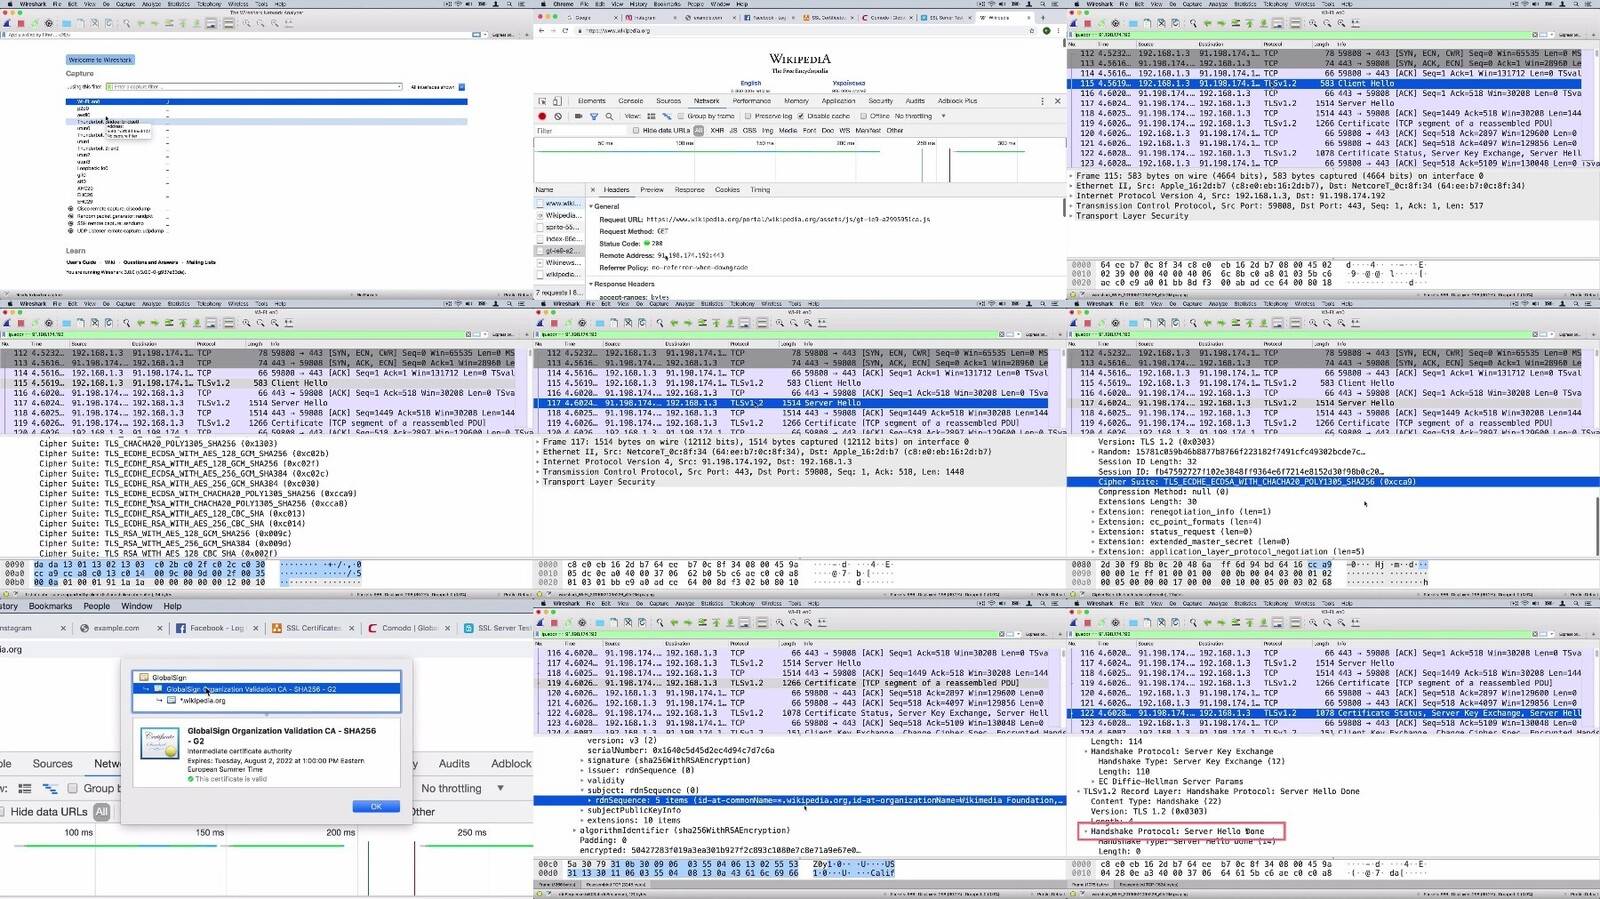The width and height of the screenshot is (1600, 899).
Task: Open Chrome three-dot menu
Action: (x=1059, y=31)
